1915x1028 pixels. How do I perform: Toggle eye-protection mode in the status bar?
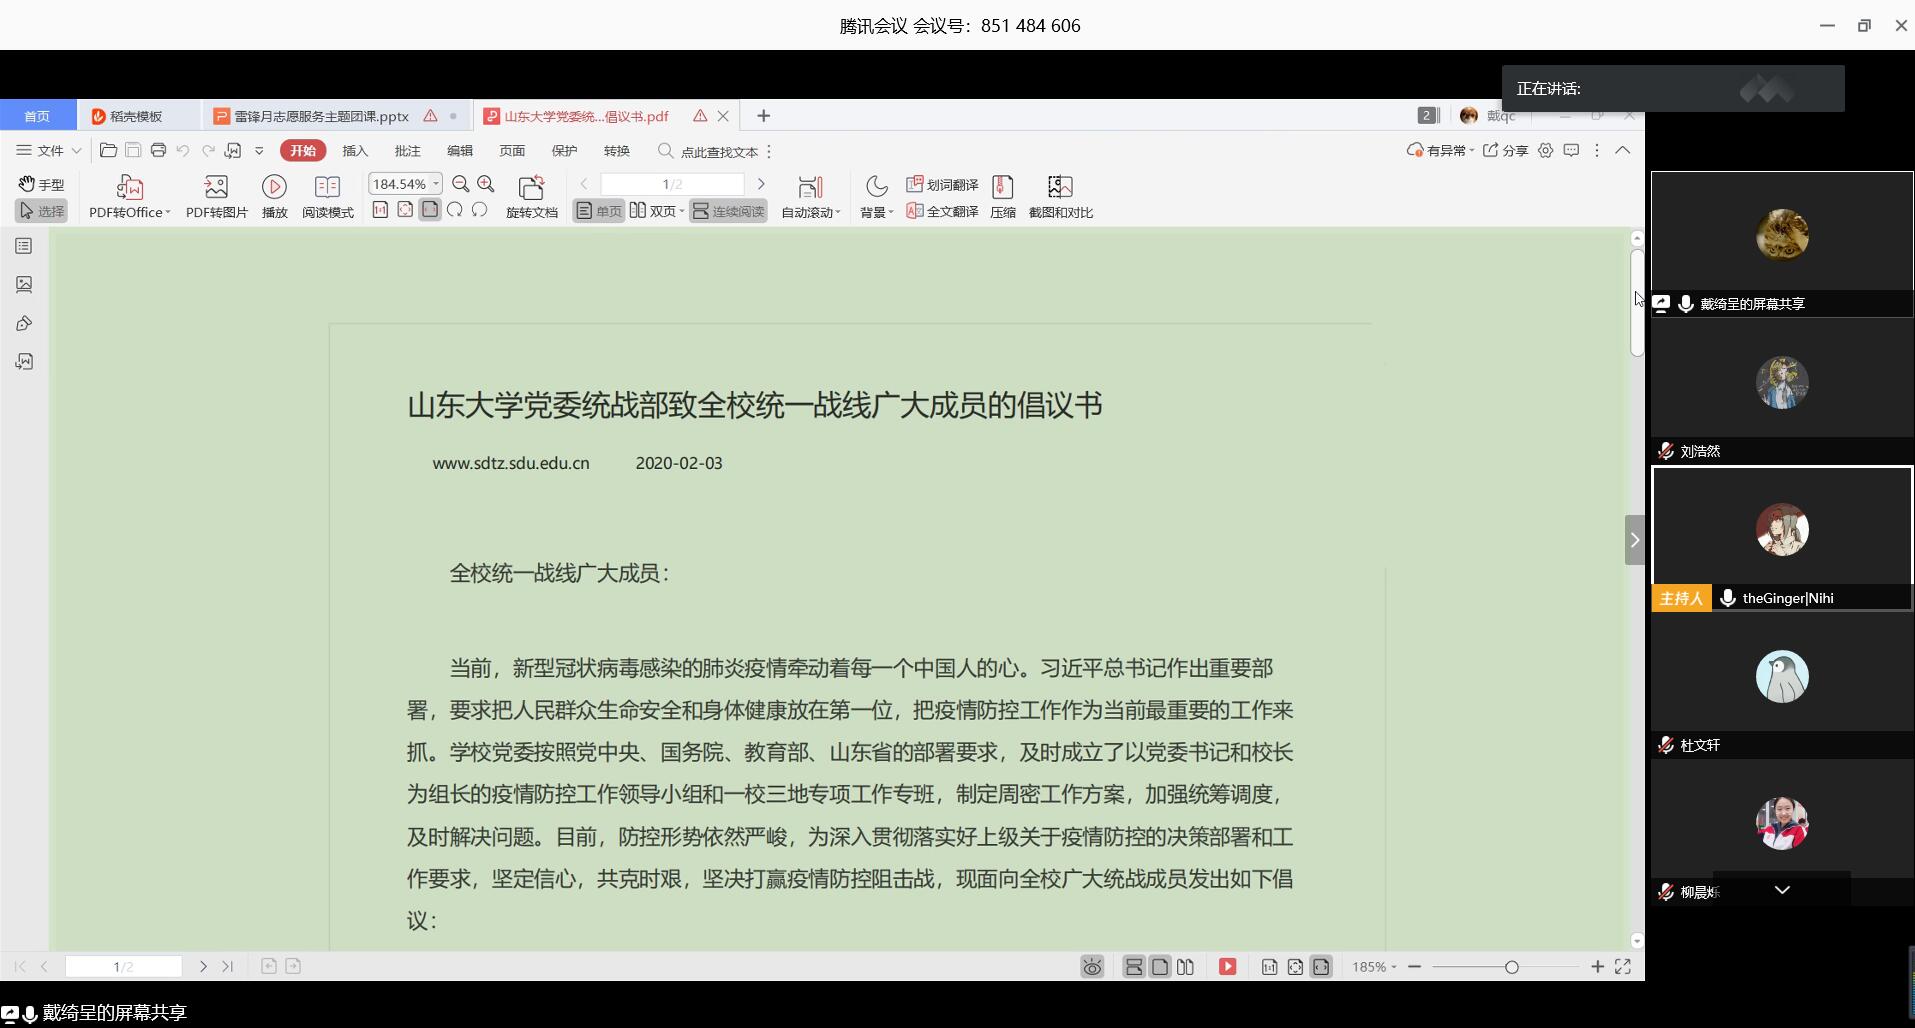1092,967
